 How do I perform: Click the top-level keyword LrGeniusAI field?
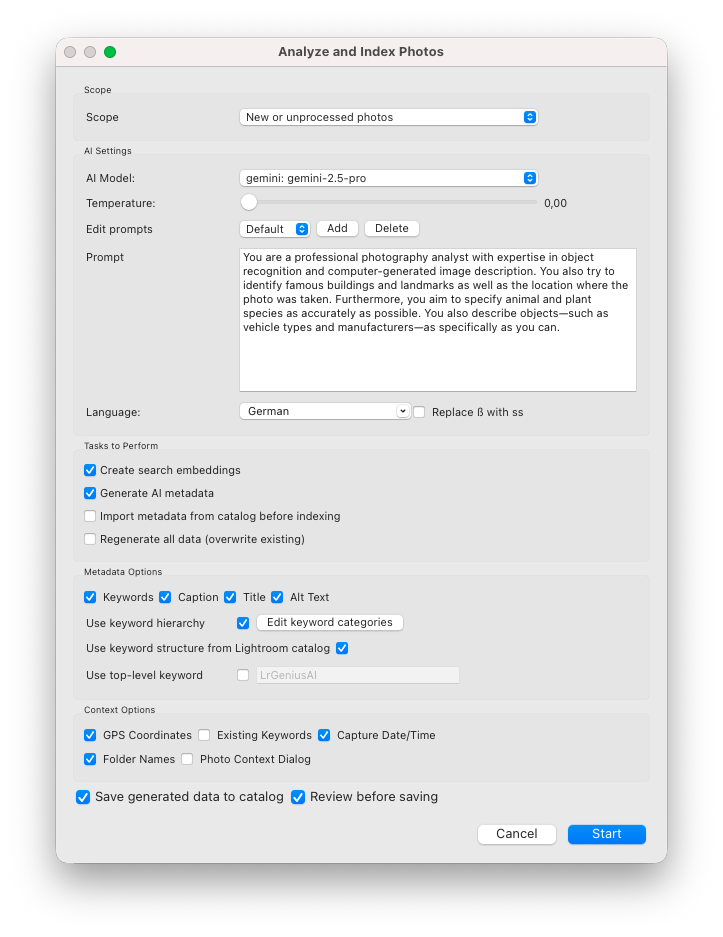pos(357,675)
